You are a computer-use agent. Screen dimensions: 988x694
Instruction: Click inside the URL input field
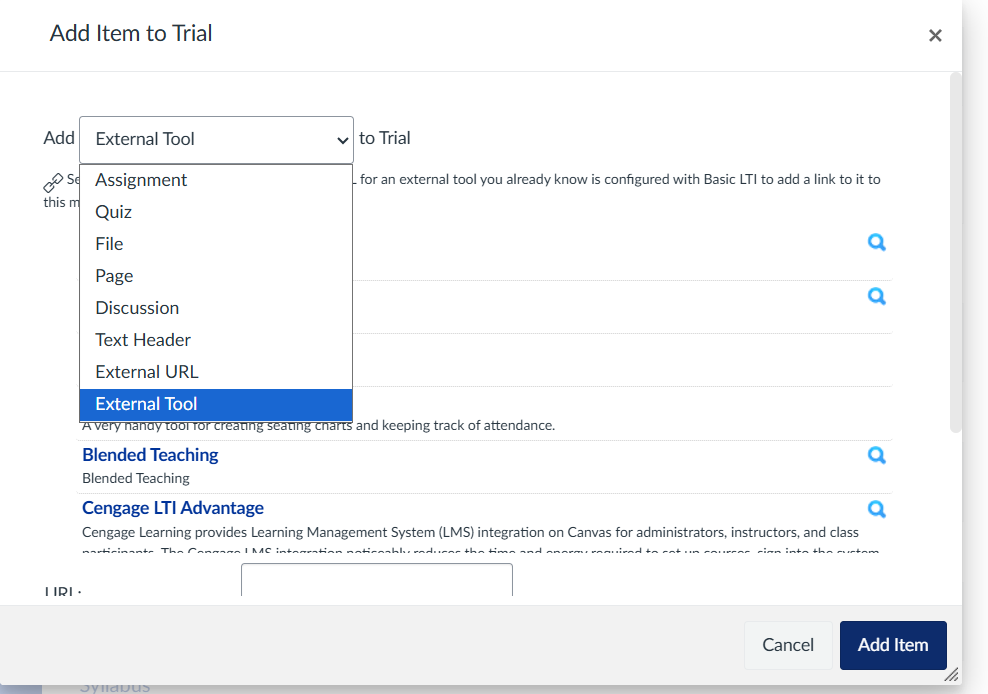(377, 583)
